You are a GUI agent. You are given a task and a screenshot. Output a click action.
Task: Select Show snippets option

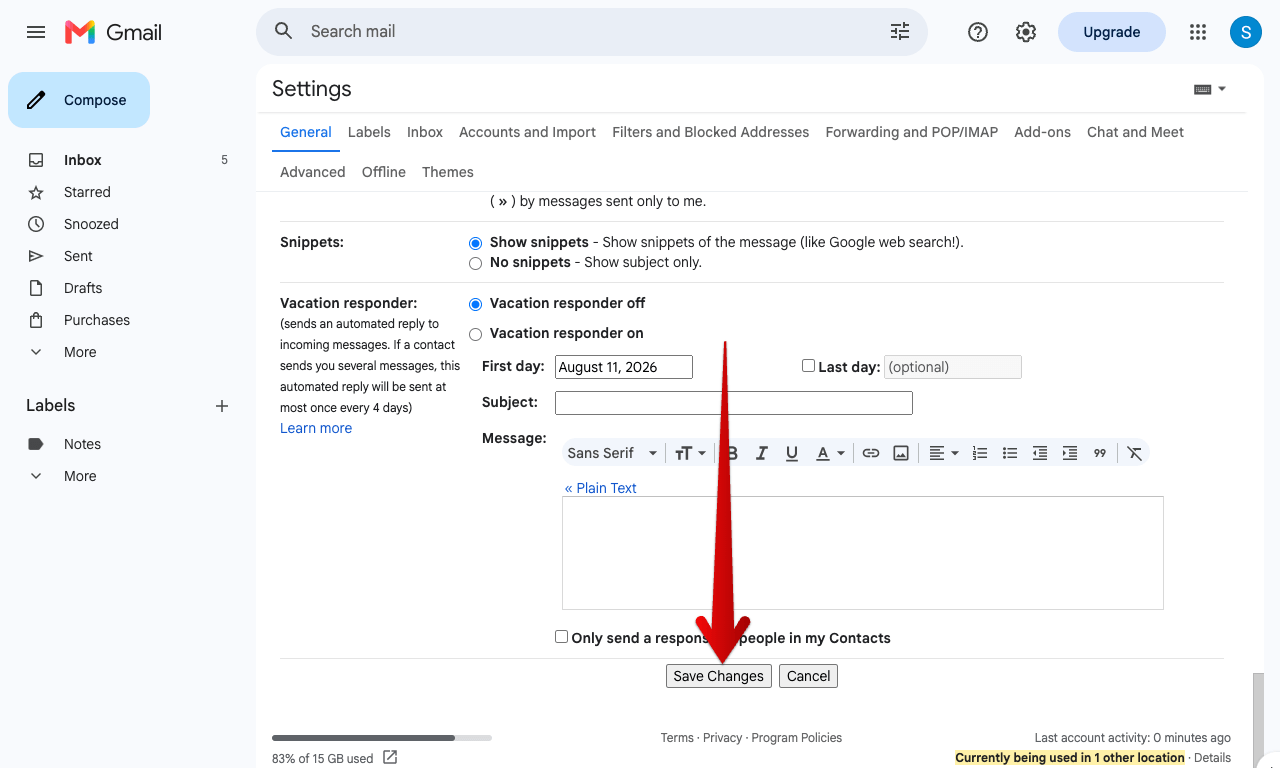pos(476,243)
